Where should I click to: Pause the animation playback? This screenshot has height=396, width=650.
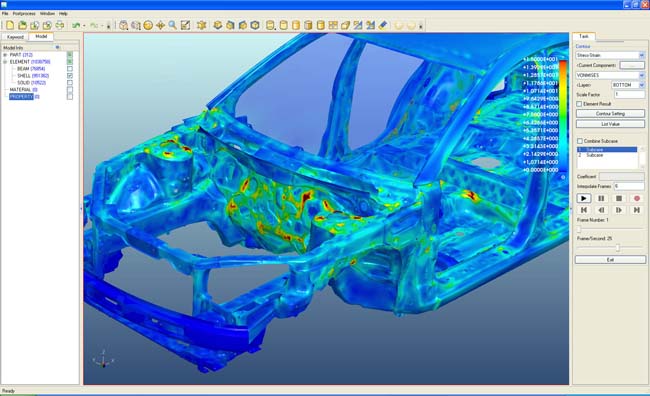(x=601, y=199)
